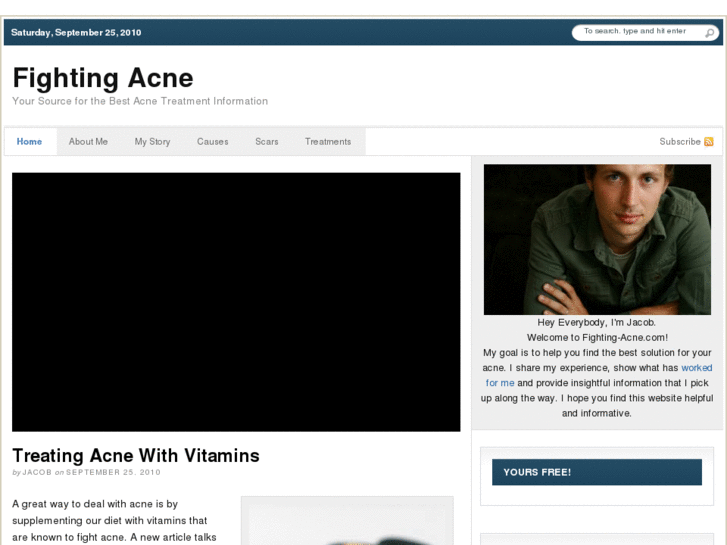
Task: Open the Treatments menu item
Action: click(x=328, y=141)
